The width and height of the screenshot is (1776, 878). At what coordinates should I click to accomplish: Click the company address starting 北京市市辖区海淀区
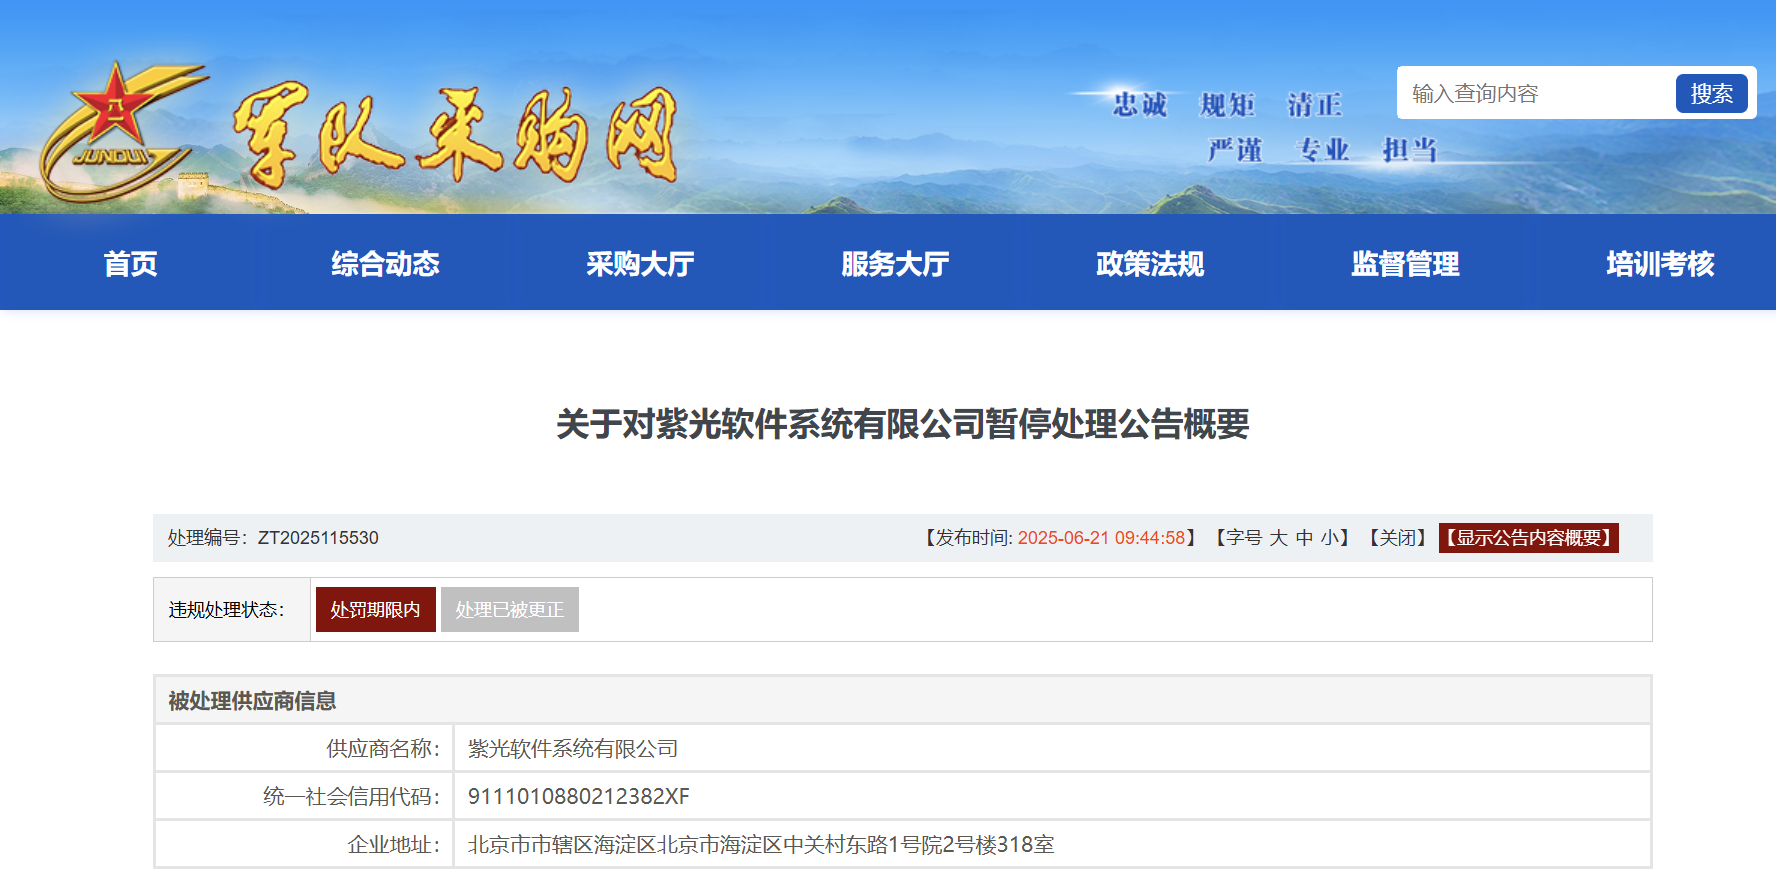761,845
